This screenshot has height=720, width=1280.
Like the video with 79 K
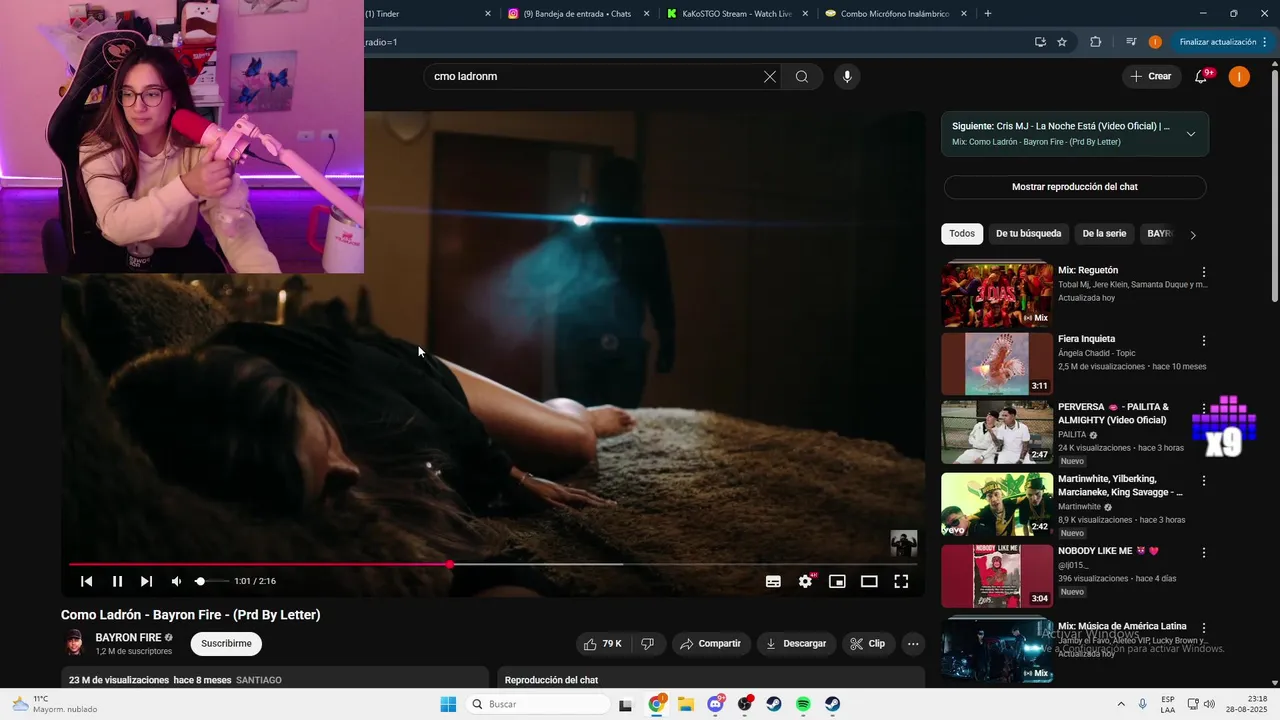coord(603,644)
